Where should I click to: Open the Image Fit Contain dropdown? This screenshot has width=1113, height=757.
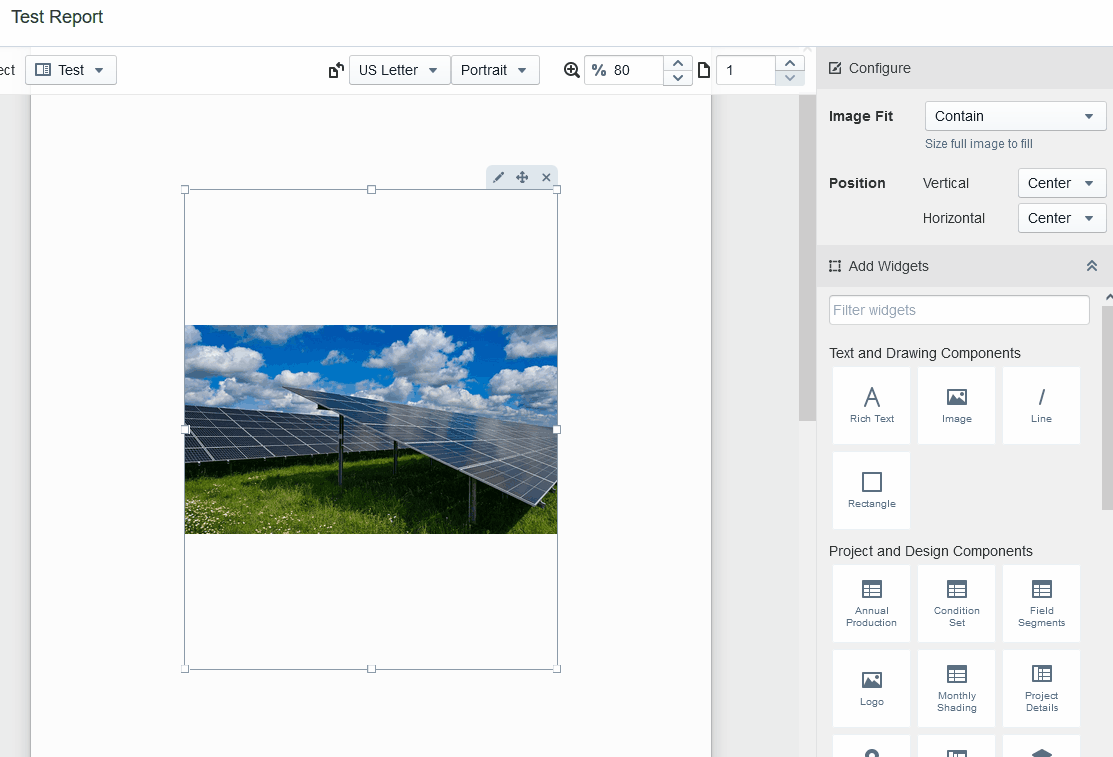coord(1015,116)
